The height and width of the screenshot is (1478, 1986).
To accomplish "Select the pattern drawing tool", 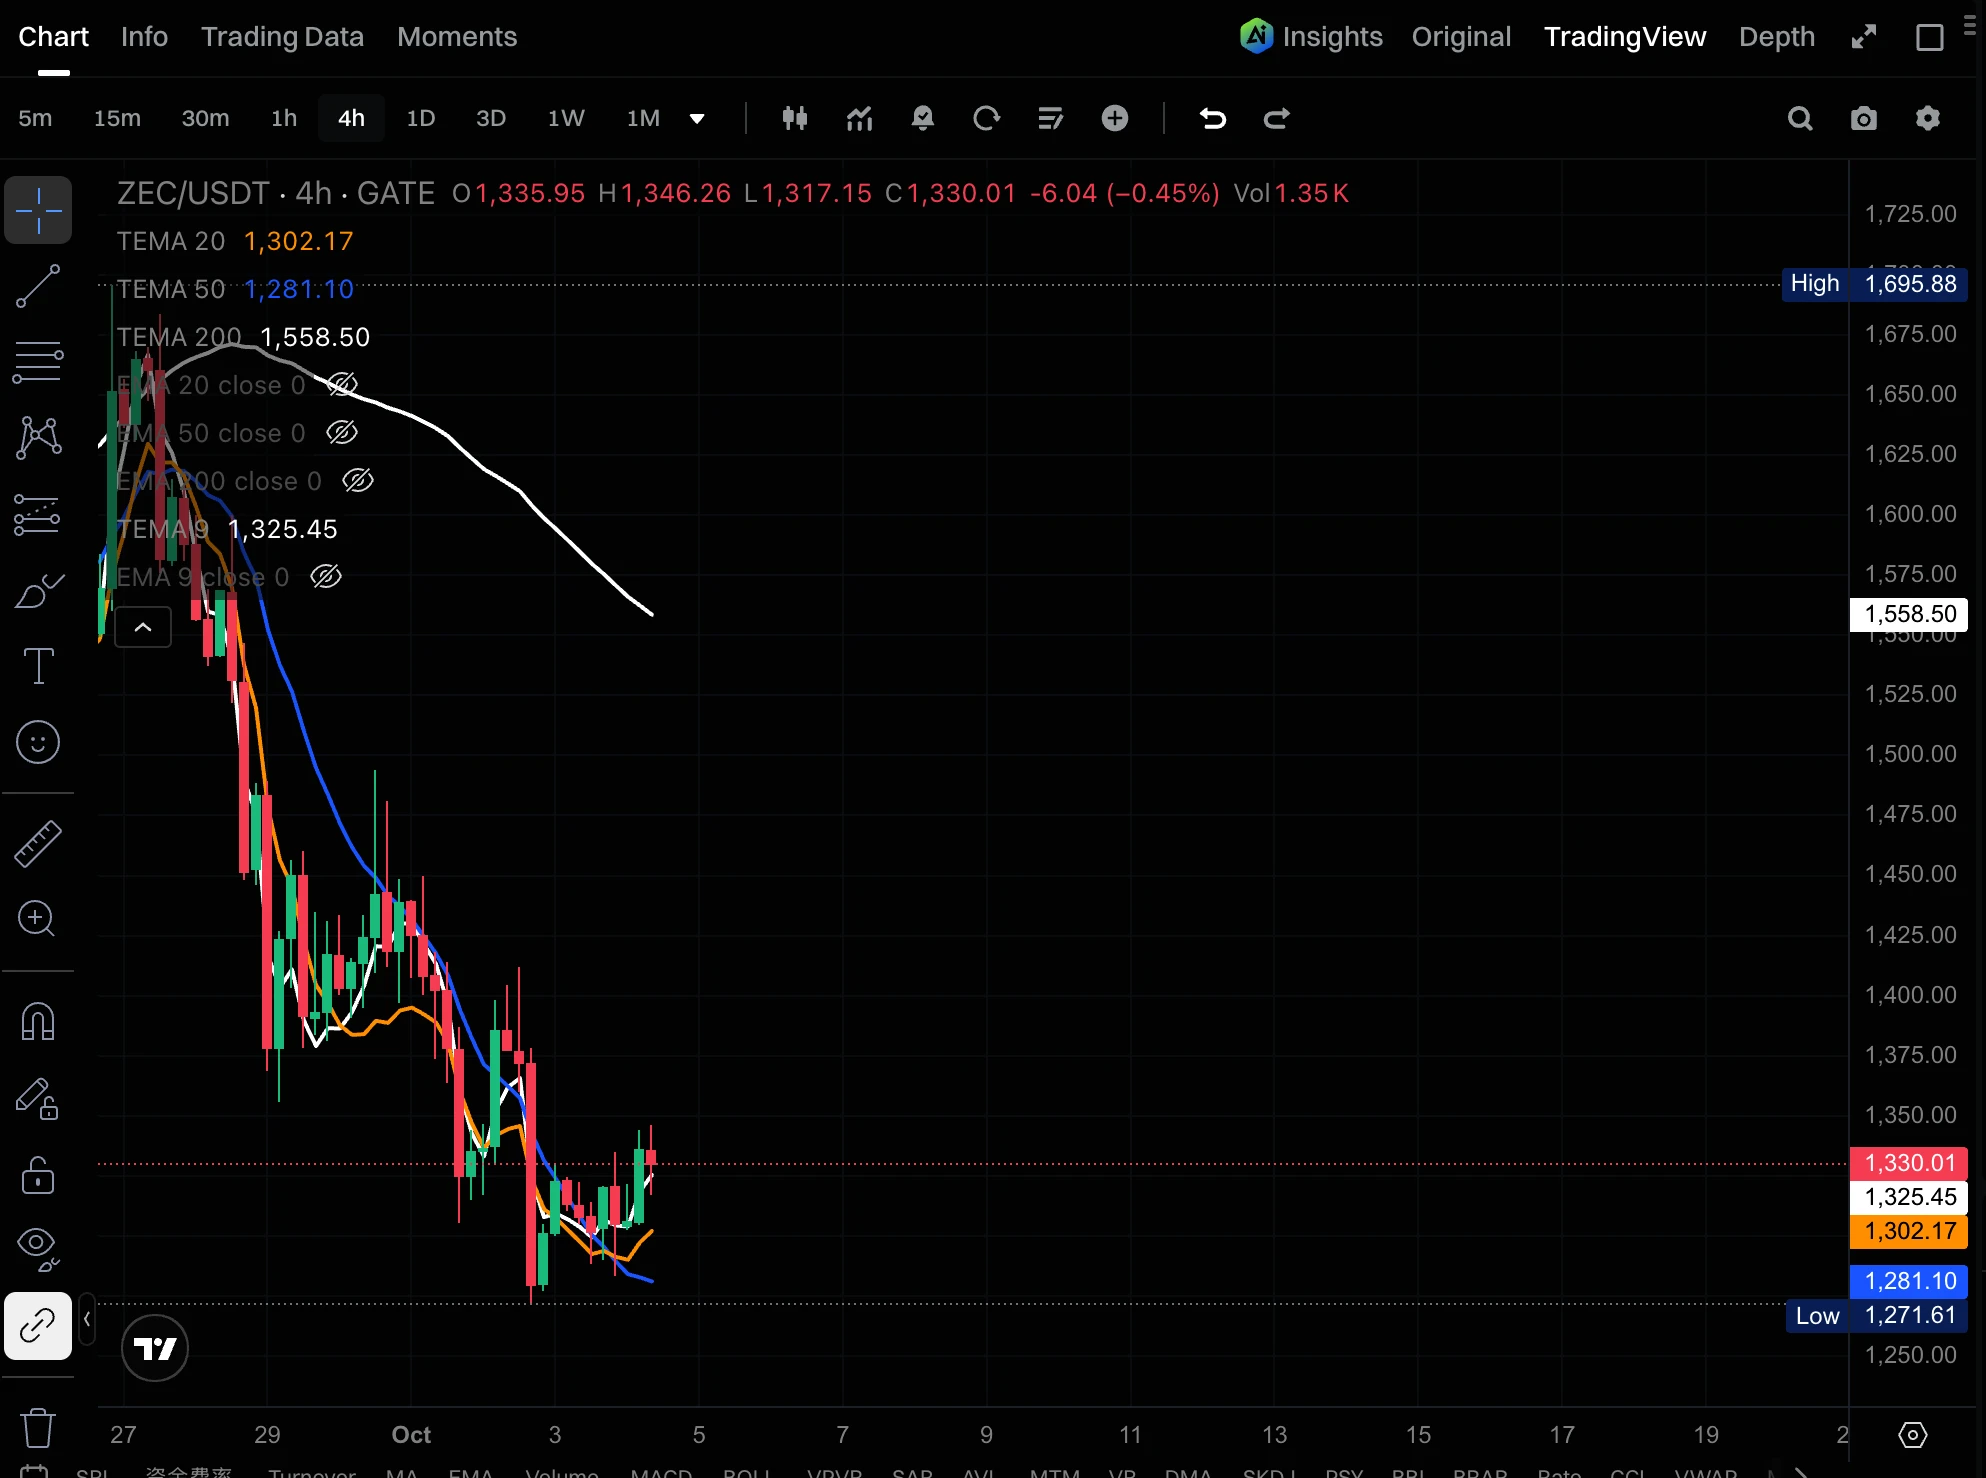I will pos(38,438).
